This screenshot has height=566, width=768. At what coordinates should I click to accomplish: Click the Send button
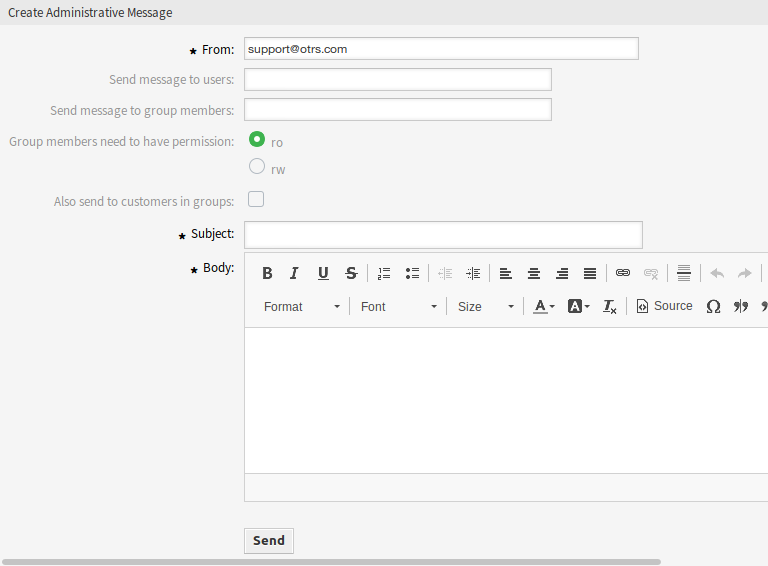[269, 541]
